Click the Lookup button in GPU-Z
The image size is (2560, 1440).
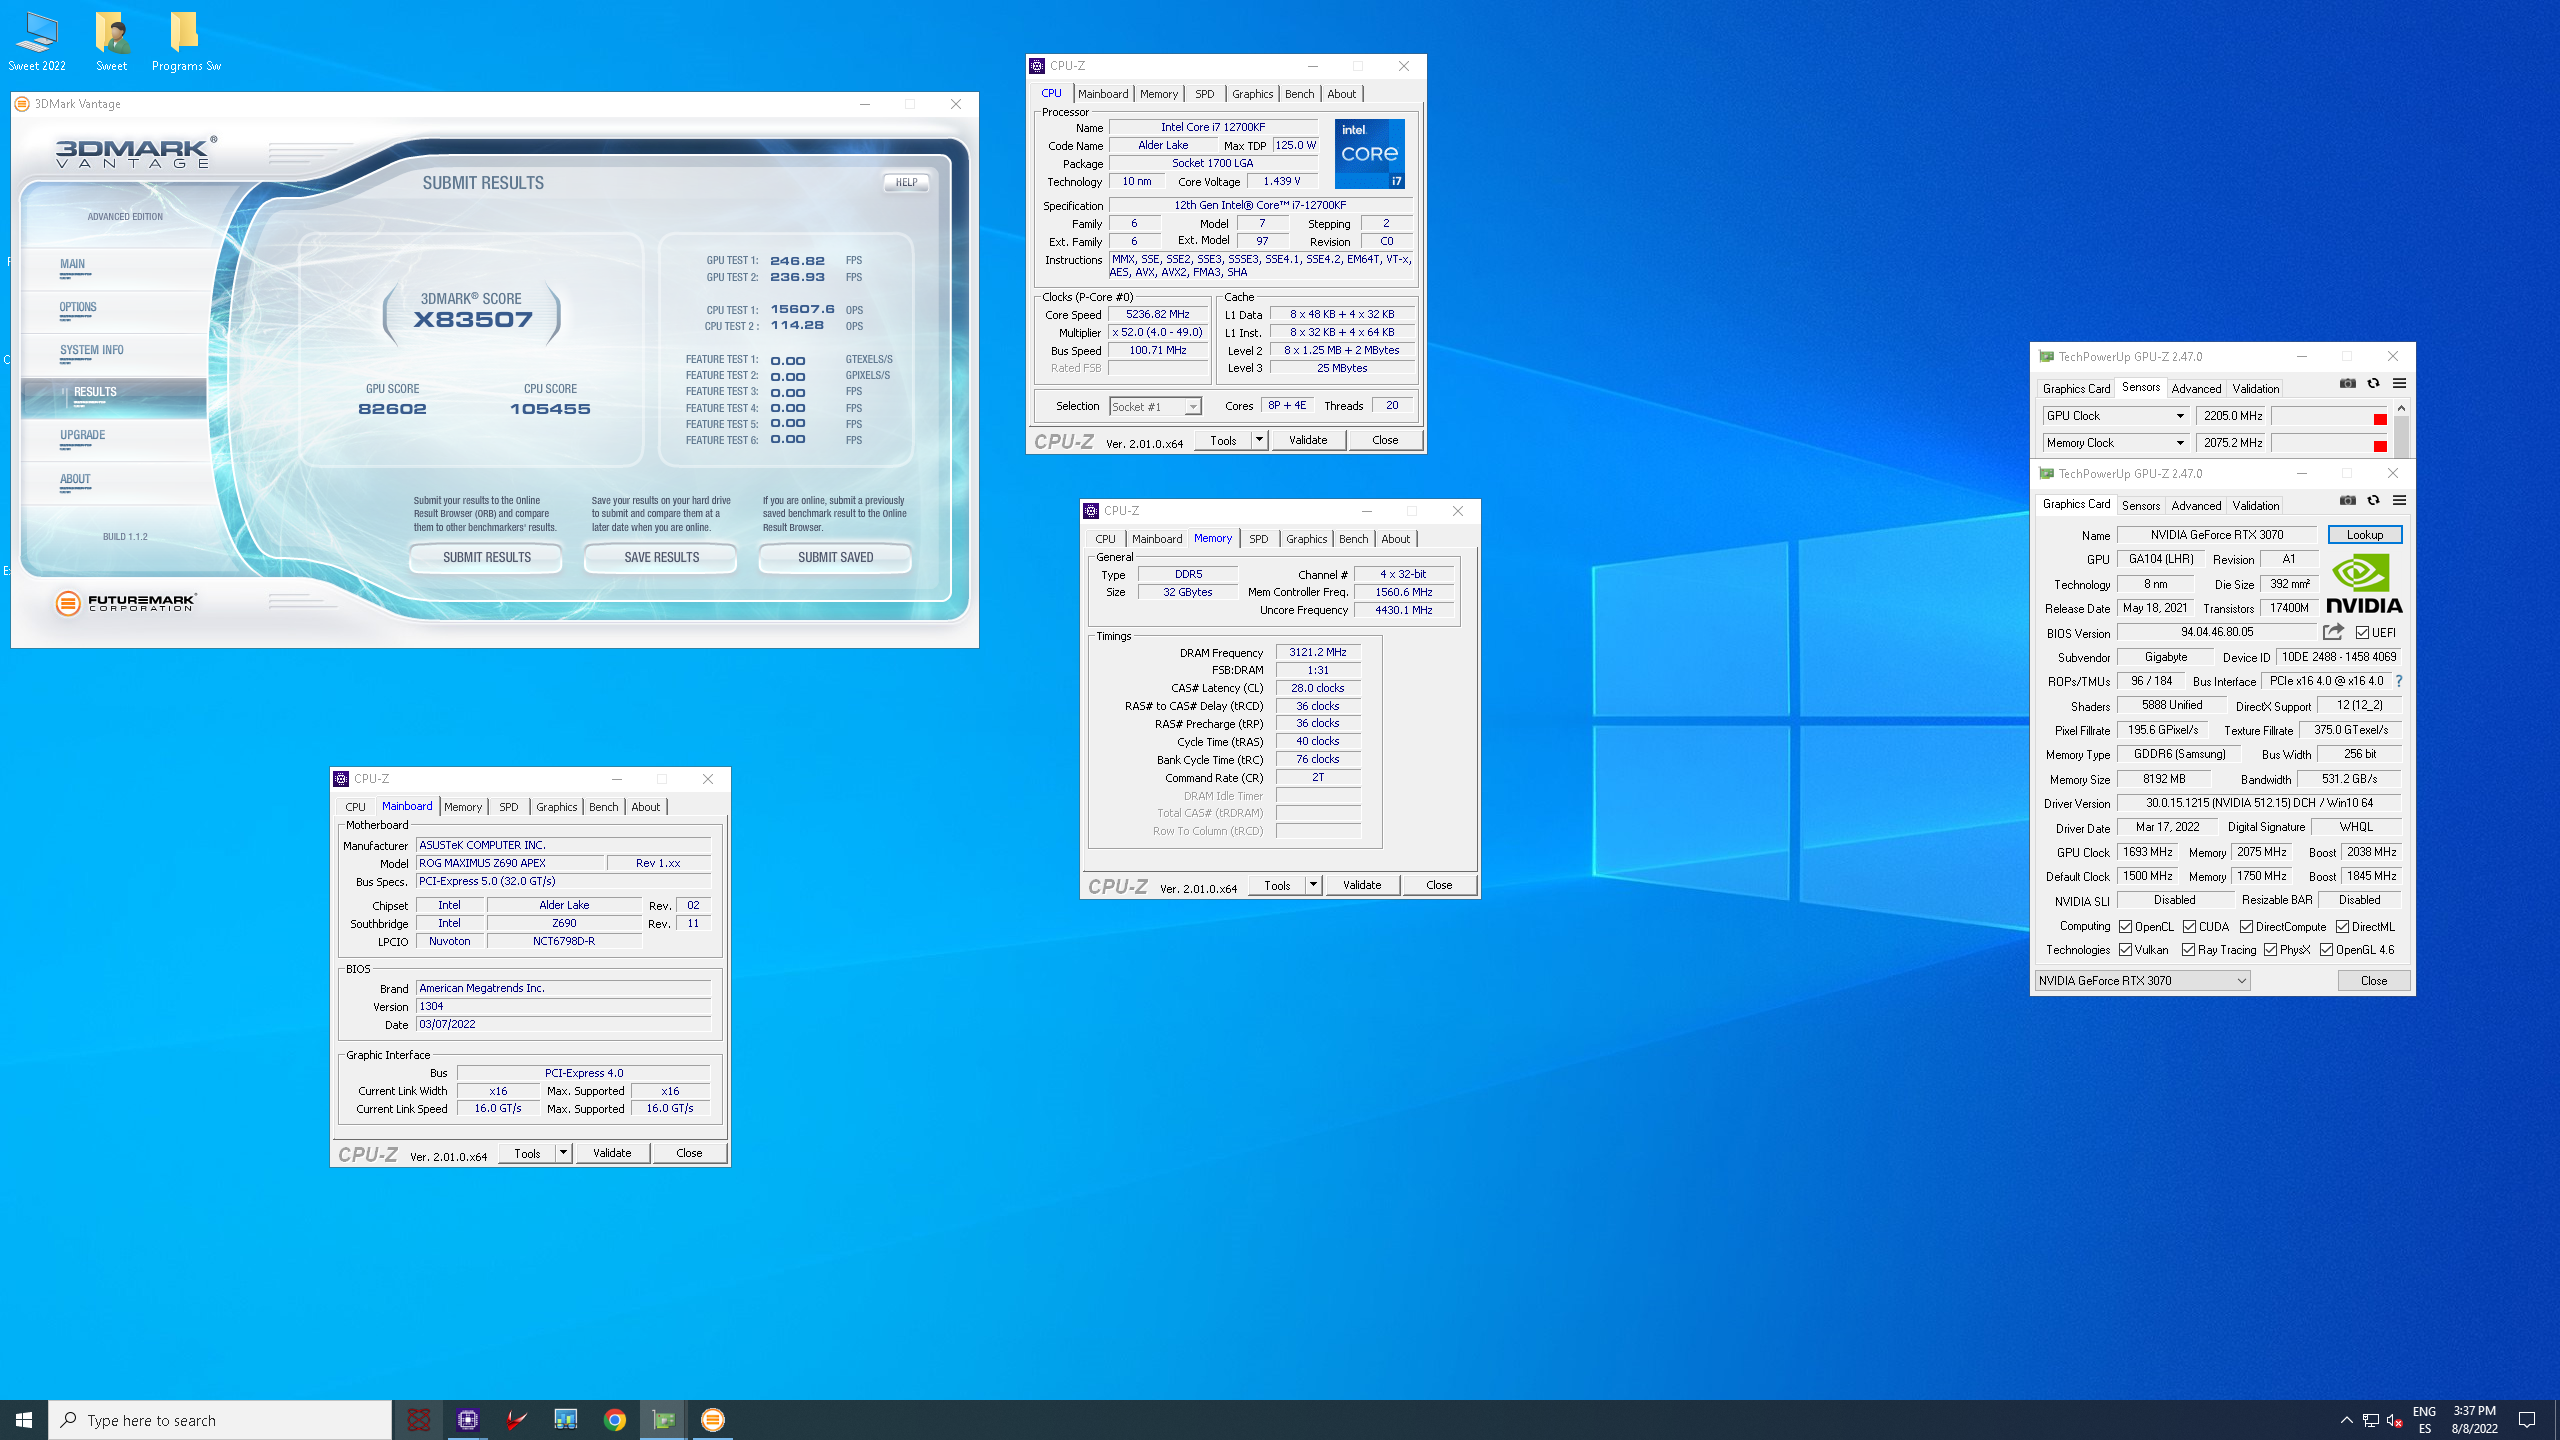coord(2365,535)
